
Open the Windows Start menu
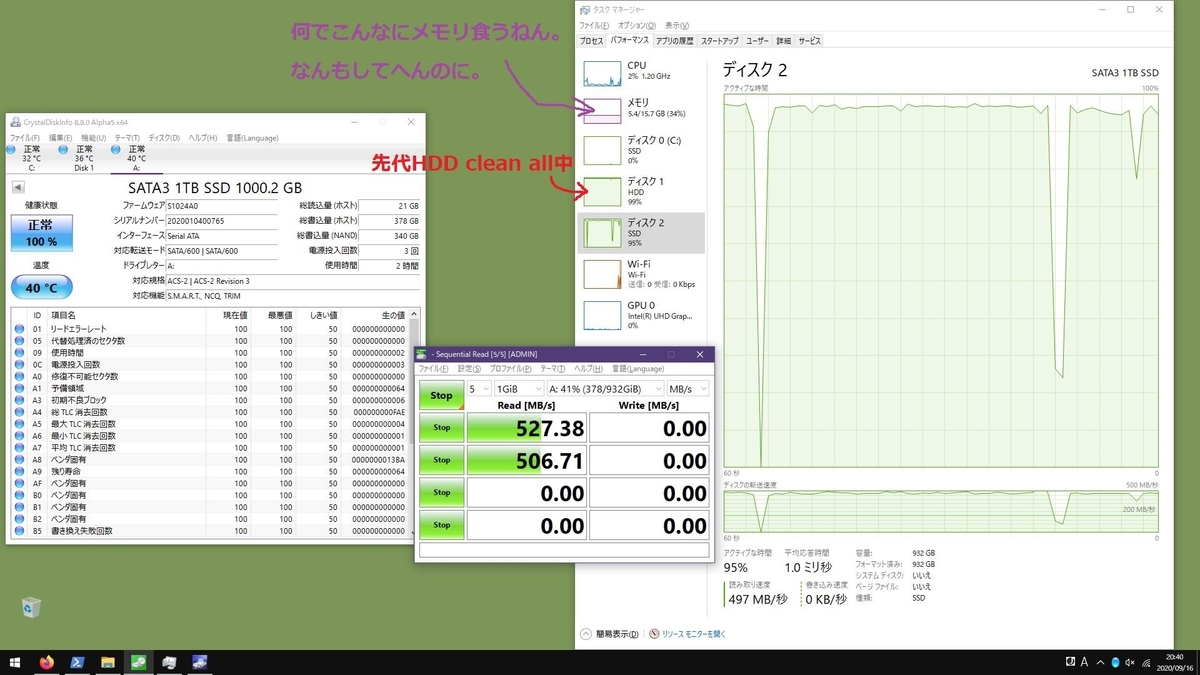(x=15, y=662)
